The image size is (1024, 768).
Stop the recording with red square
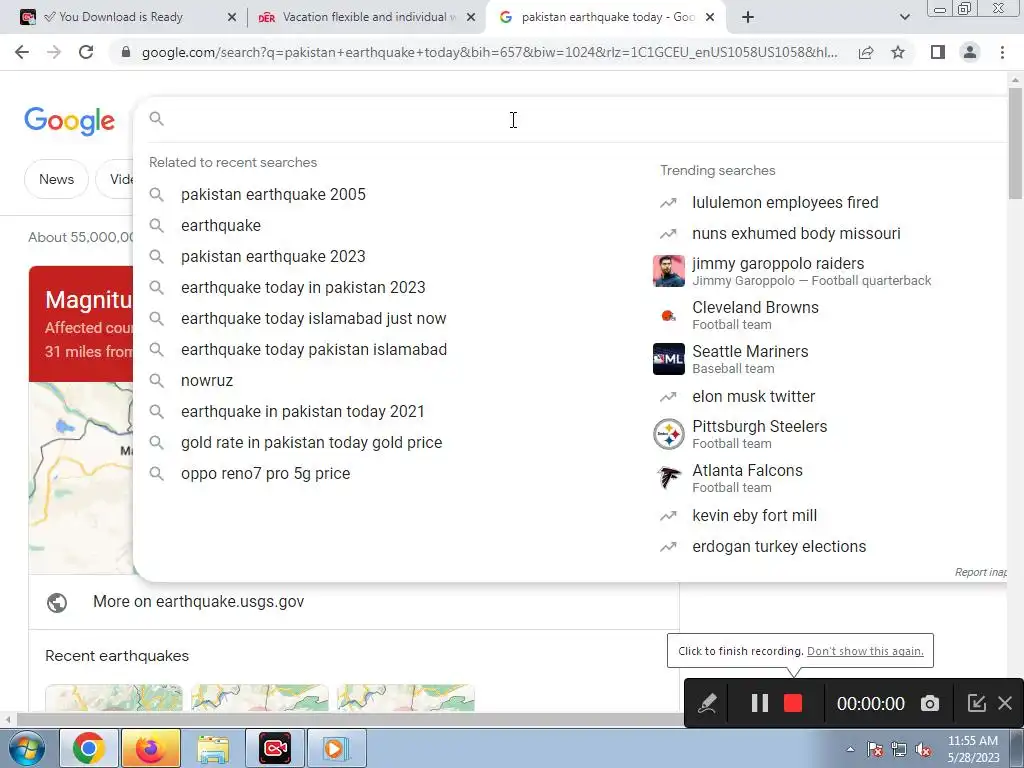click(793, 703)
